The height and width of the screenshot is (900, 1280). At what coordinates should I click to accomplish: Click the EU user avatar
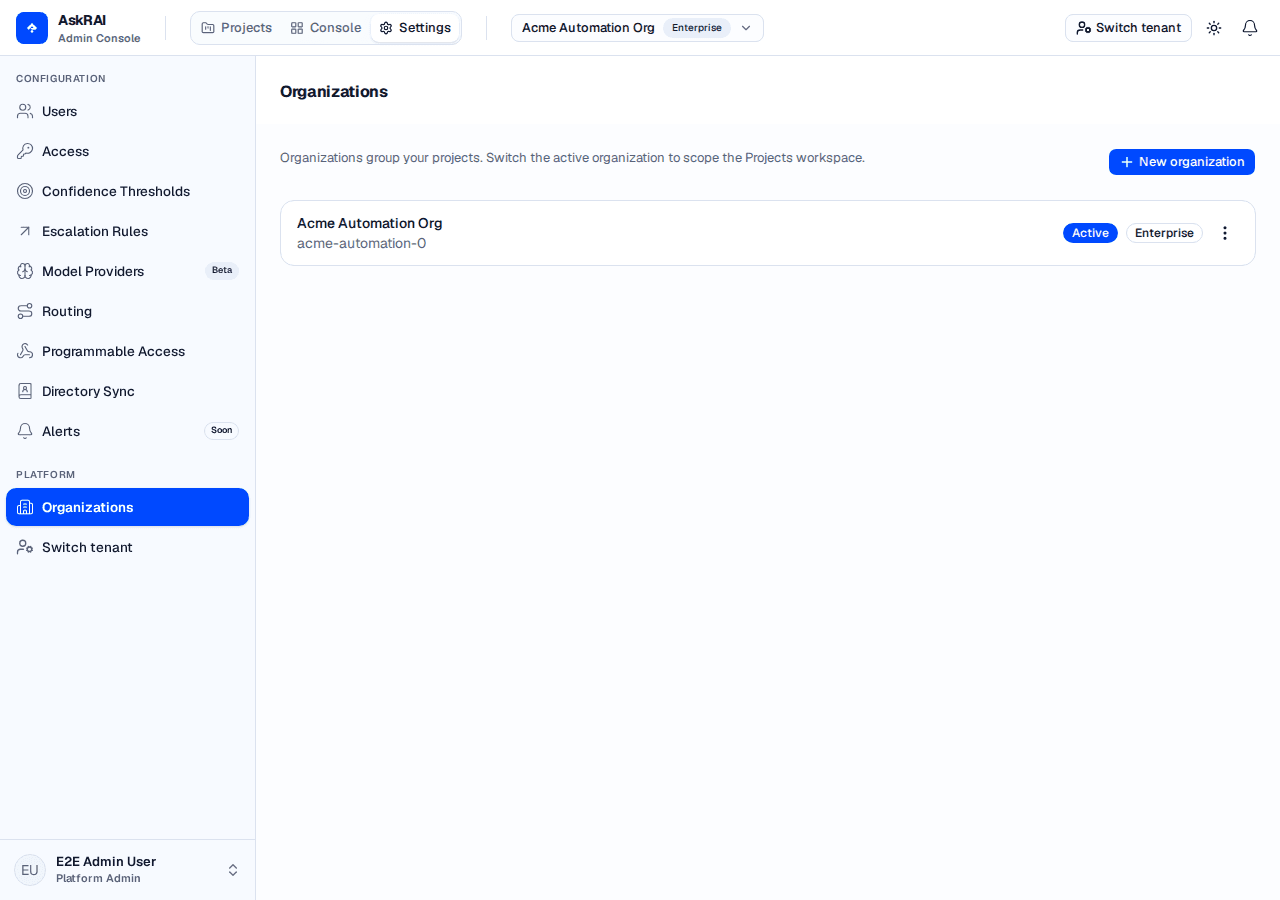(x=30, y=870)
